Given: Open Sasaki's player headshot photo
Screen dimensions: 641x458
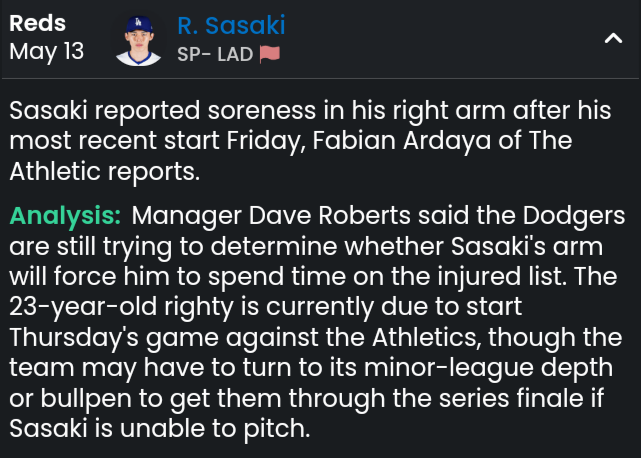Looking at the screenshot, I should (x=139, y=40).
